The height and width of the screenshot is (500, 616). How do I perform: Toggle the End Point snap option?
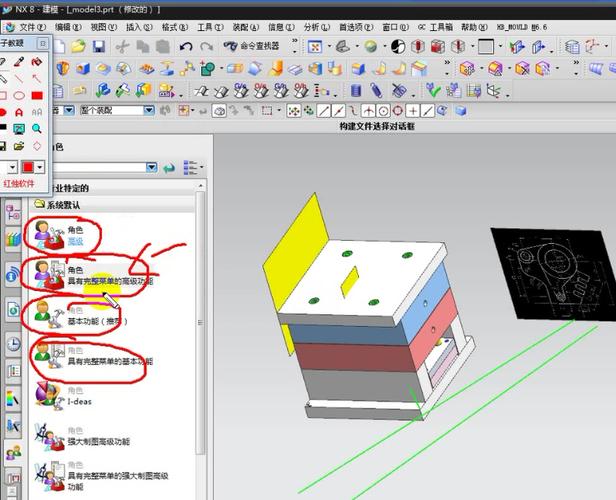324,111
